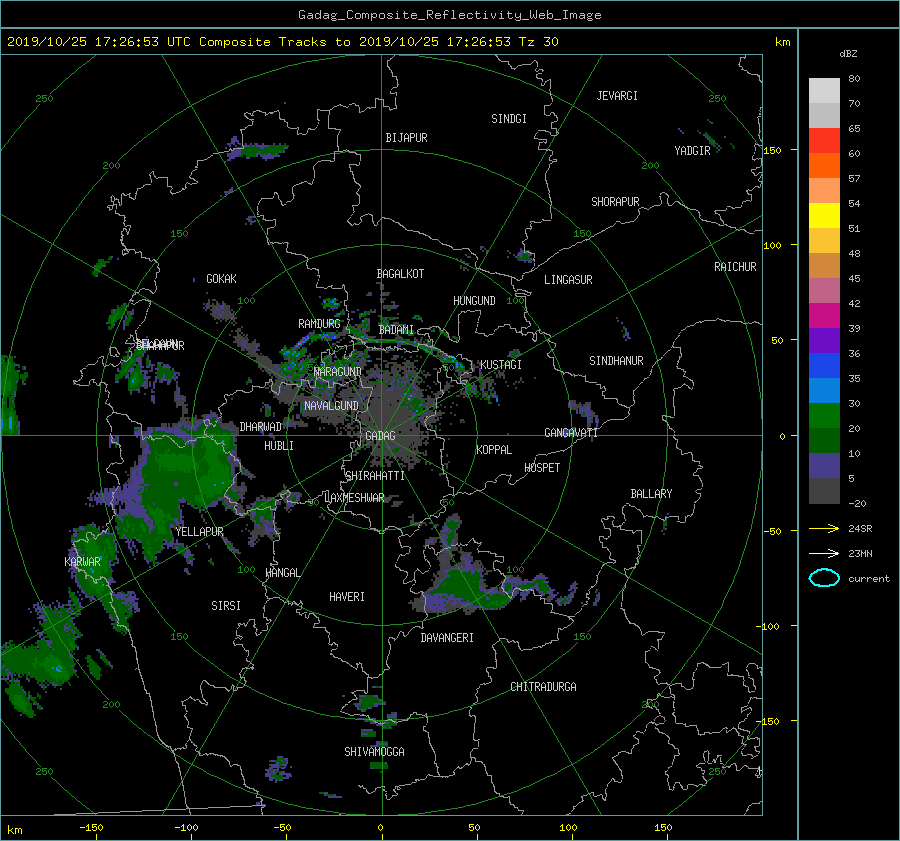Select the SHIRAHATTI label
The width and height of the screenshot is (900, 841).
tap(375, 476)
